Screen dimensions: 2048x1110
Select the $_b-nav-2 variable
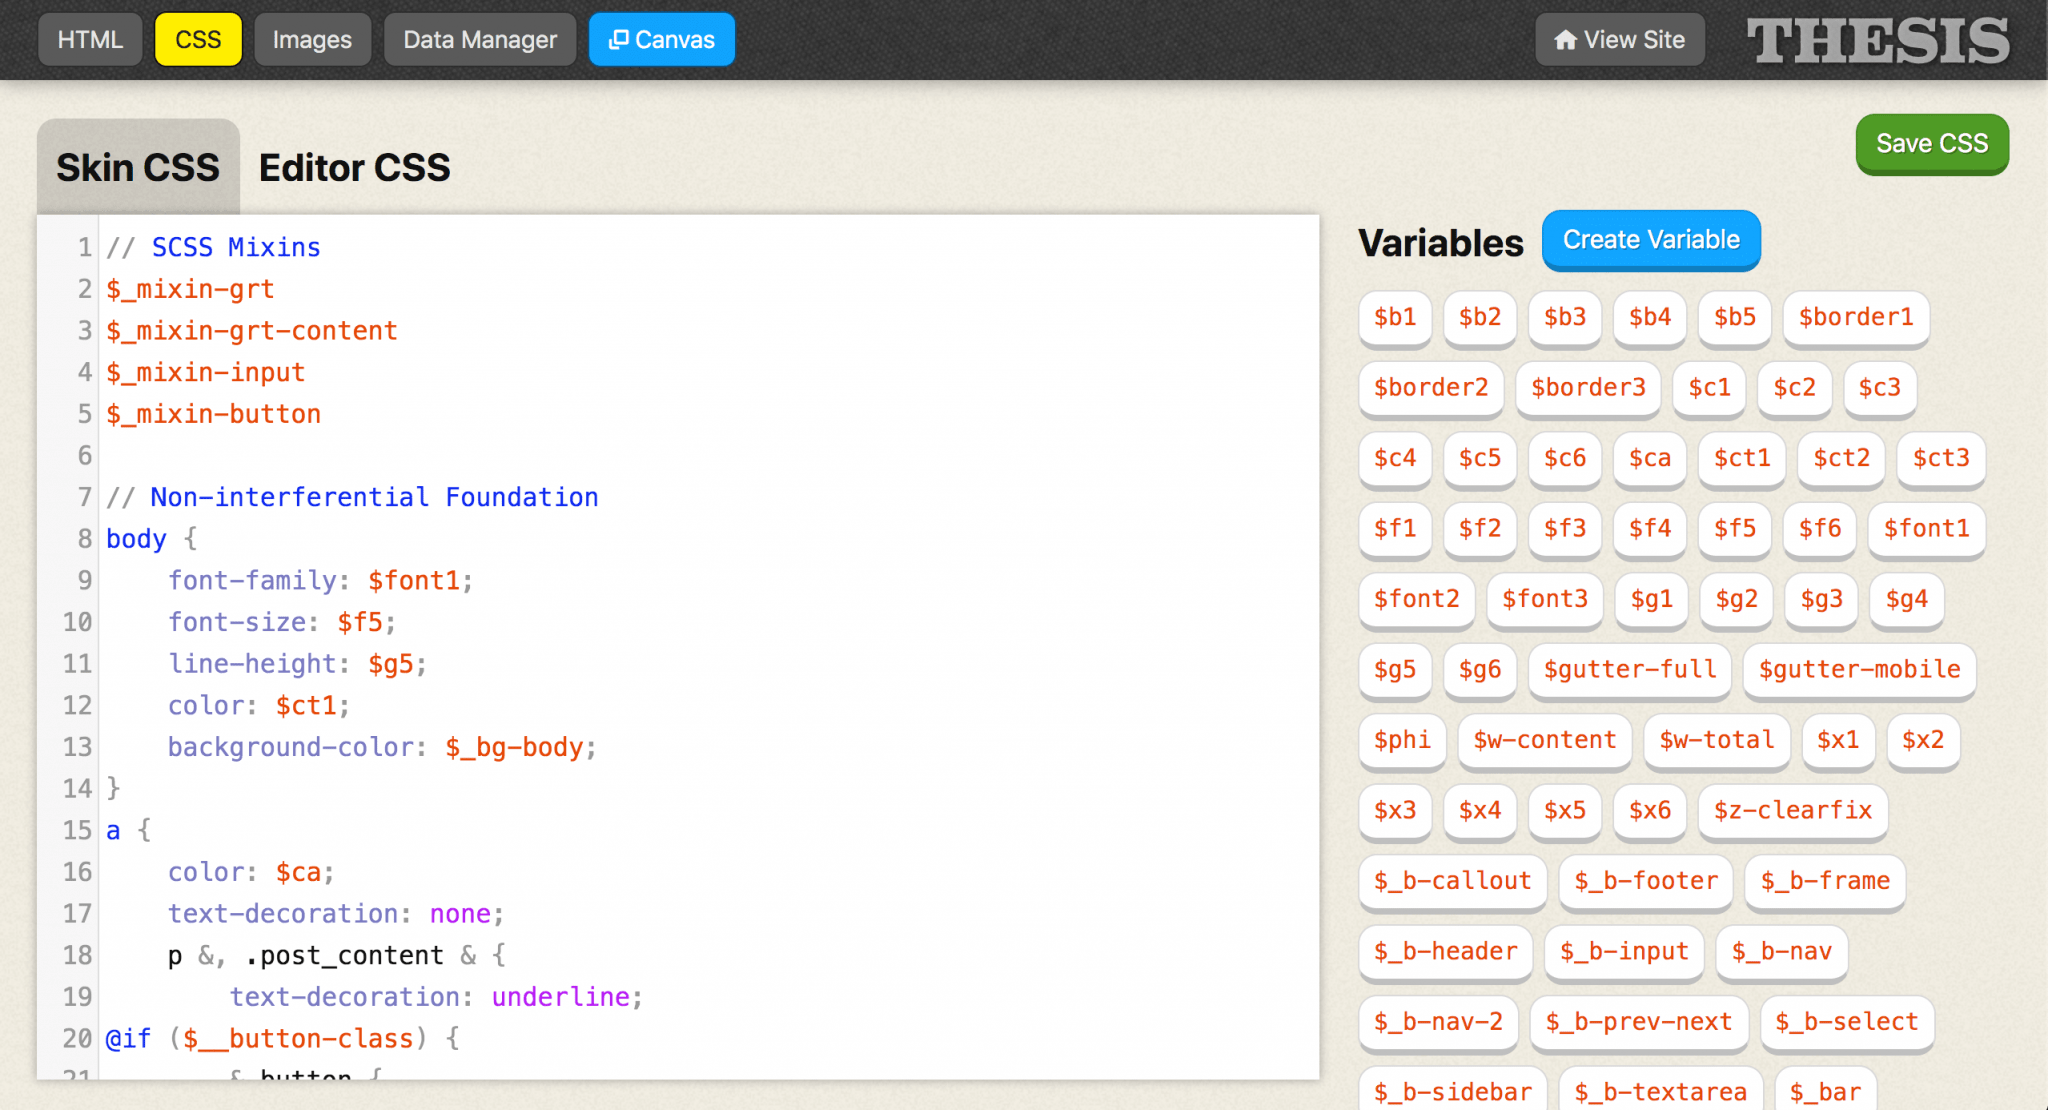point(1438,1023)
